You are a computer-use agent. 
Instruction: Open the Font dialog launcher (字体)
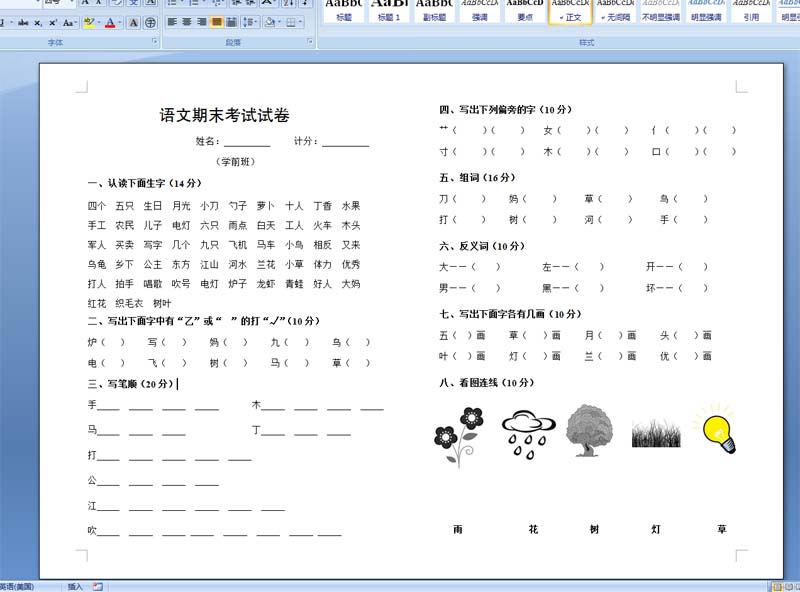[x=155, y=42]
